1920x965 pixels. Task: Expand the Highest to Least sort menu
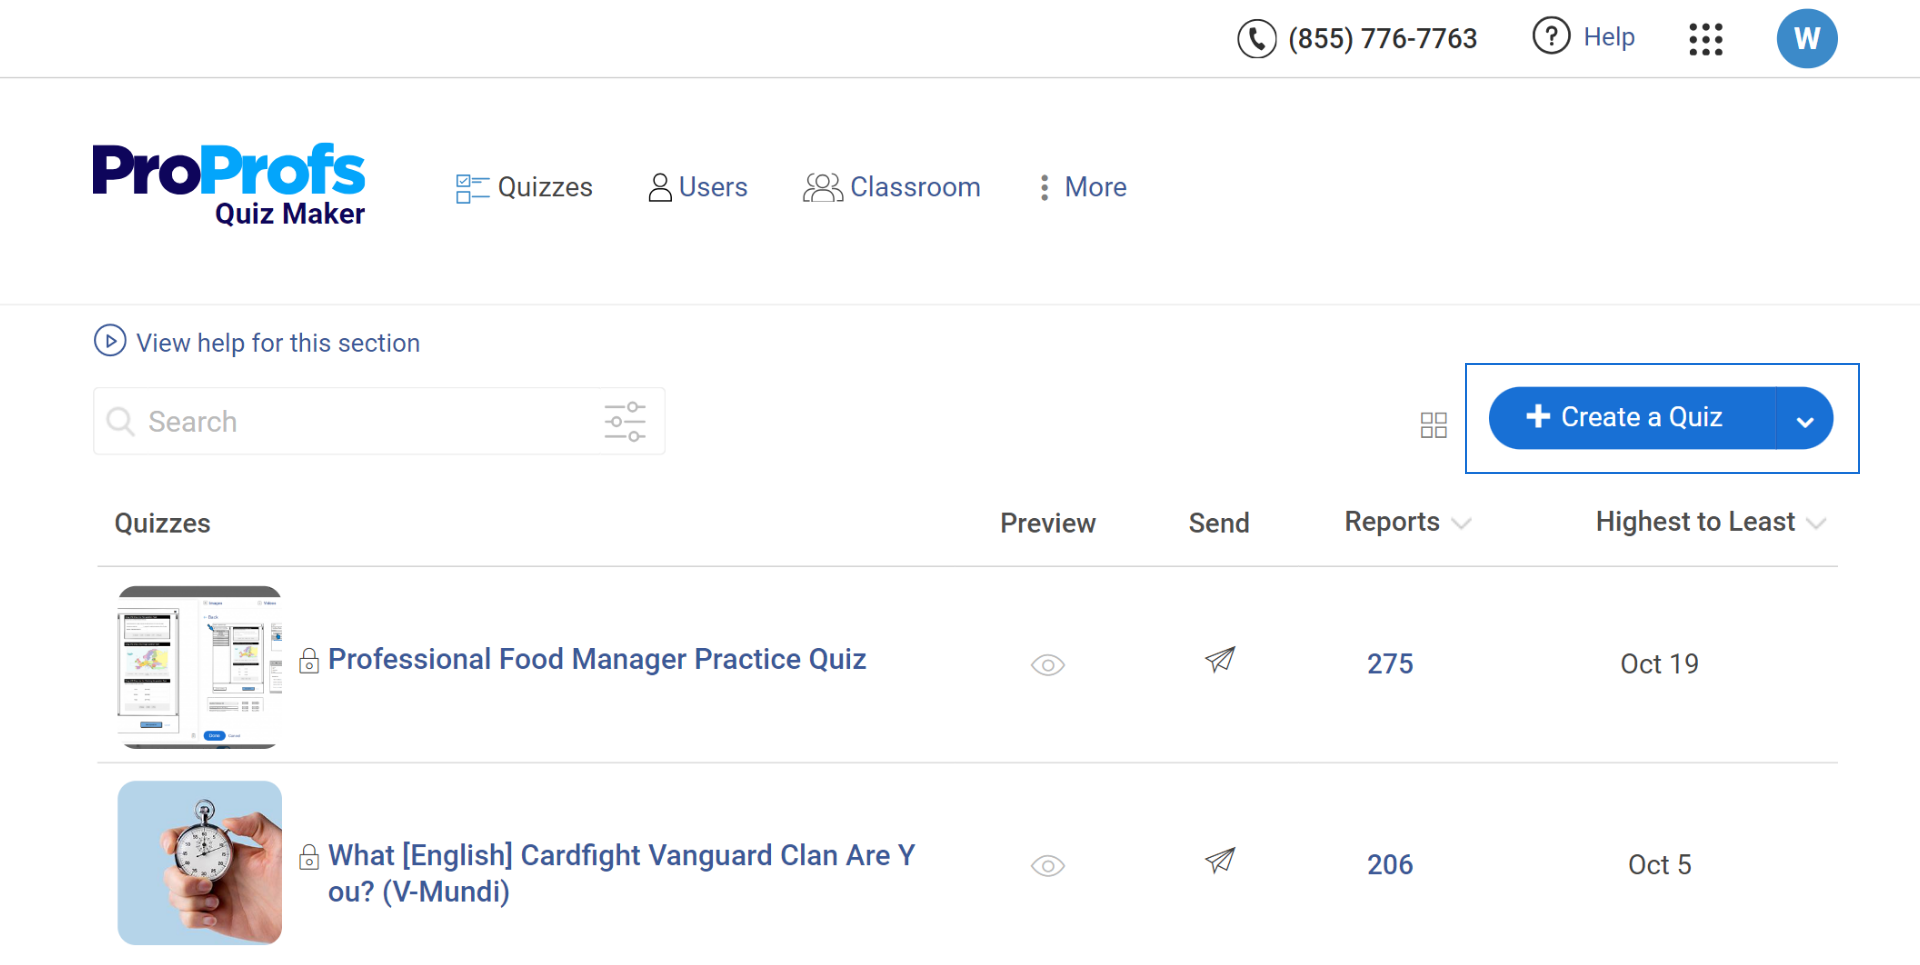pyautogui.click(x=1816, y=523)
